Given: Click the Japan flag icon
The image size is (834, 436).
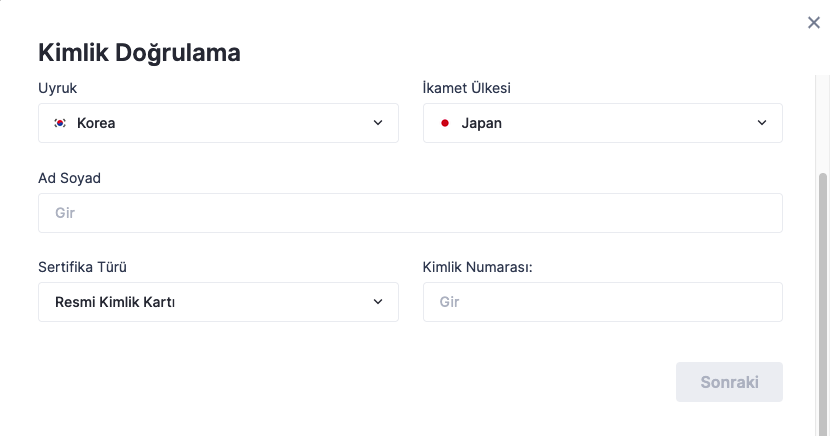Looking at the screenshot, I should 445,123.
